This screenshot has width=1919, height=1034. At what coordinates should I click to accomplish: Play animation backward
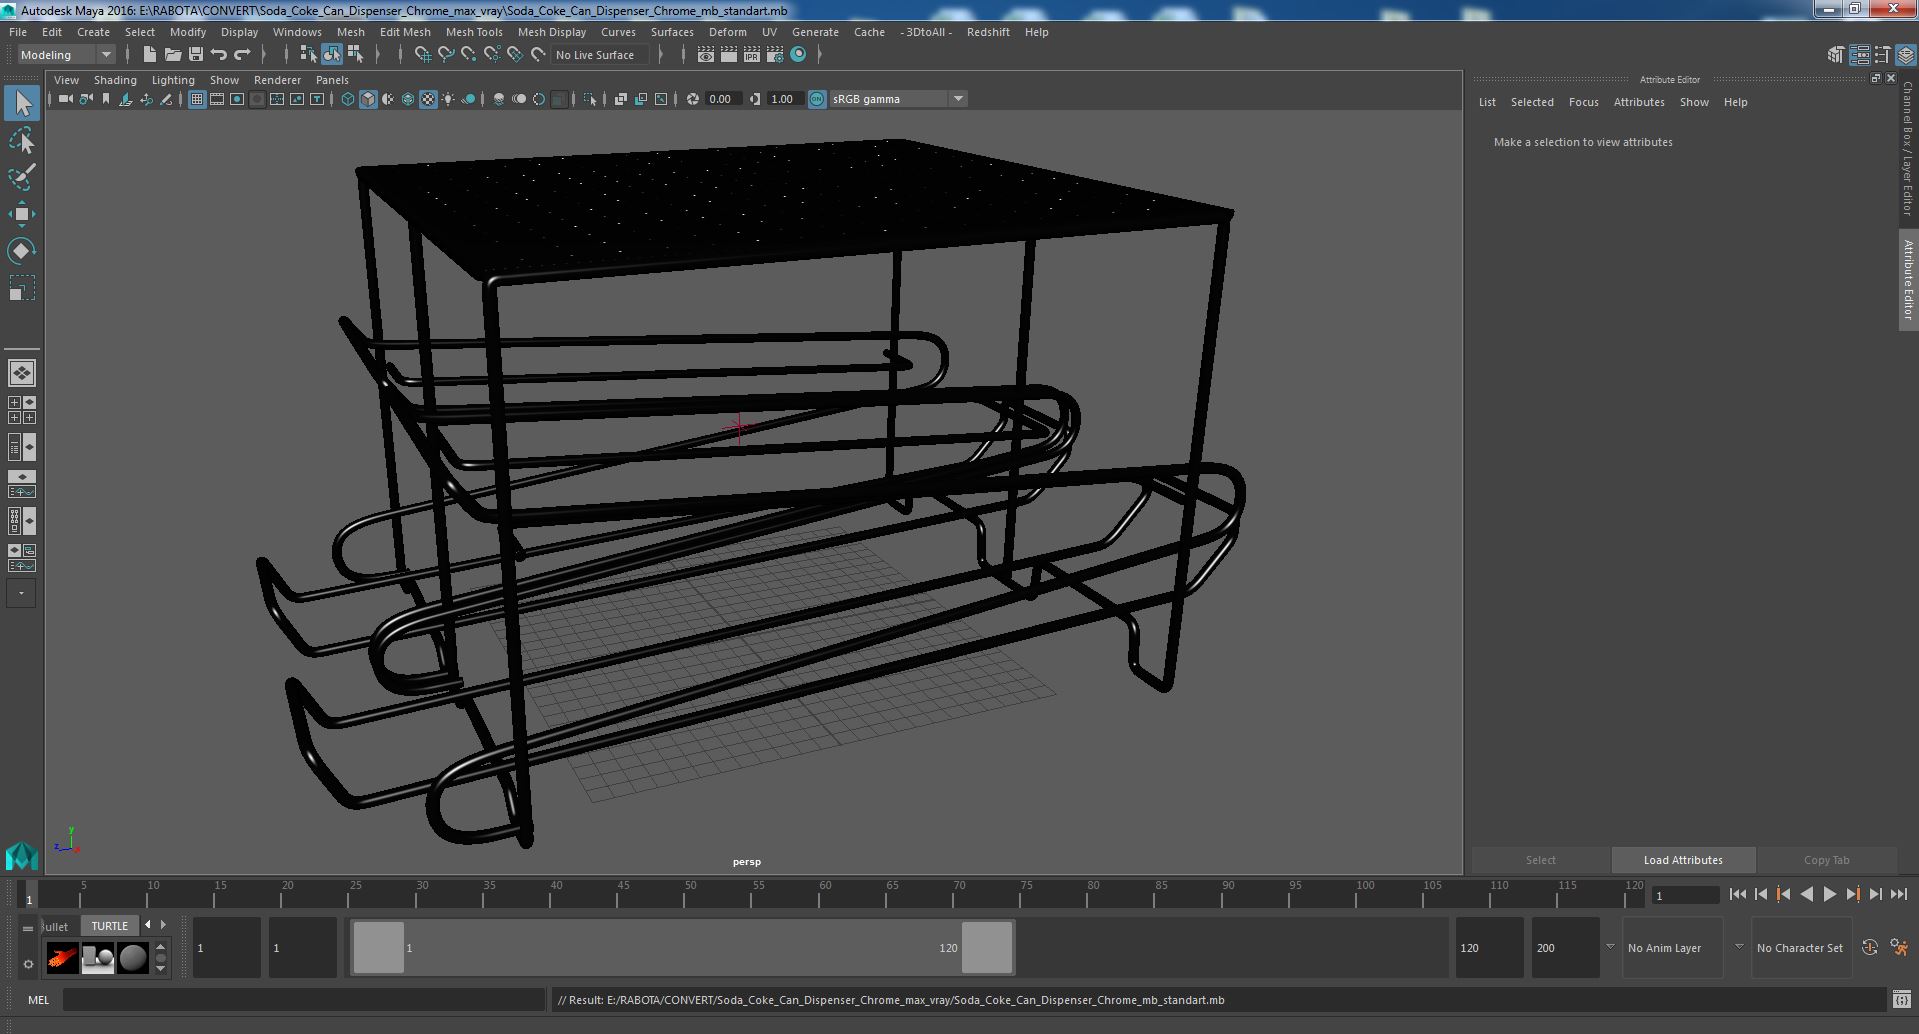coord(1806,895)
